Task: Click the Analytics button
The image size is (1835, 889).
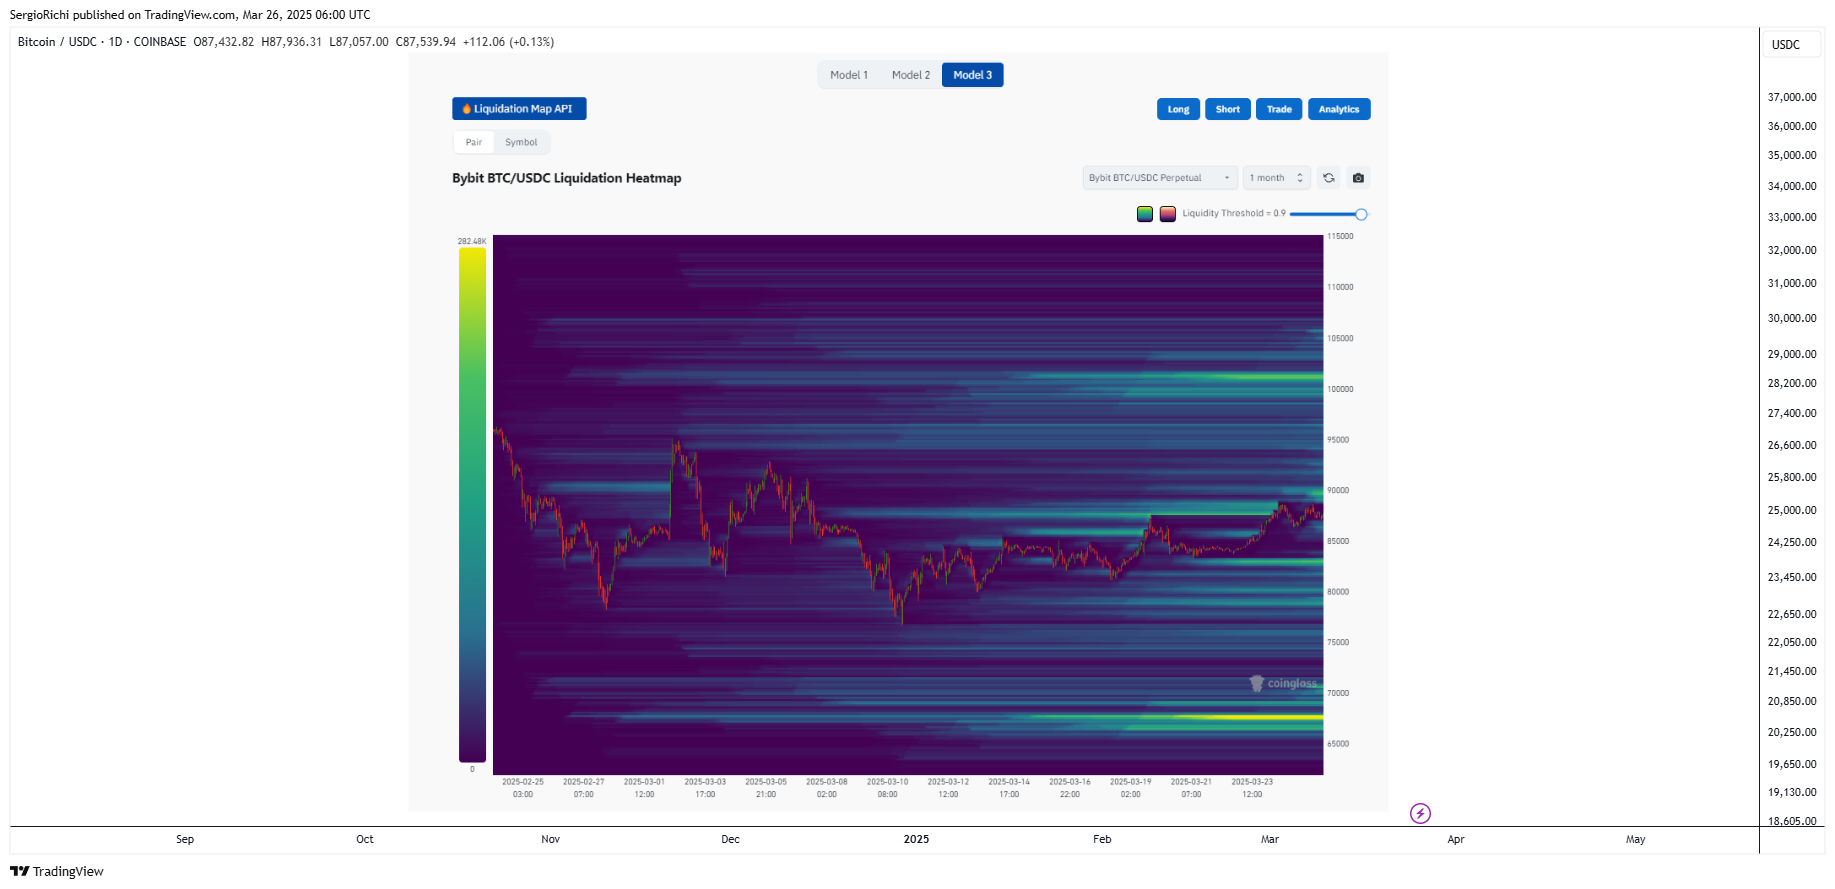Action: [x=1339, y=109]
